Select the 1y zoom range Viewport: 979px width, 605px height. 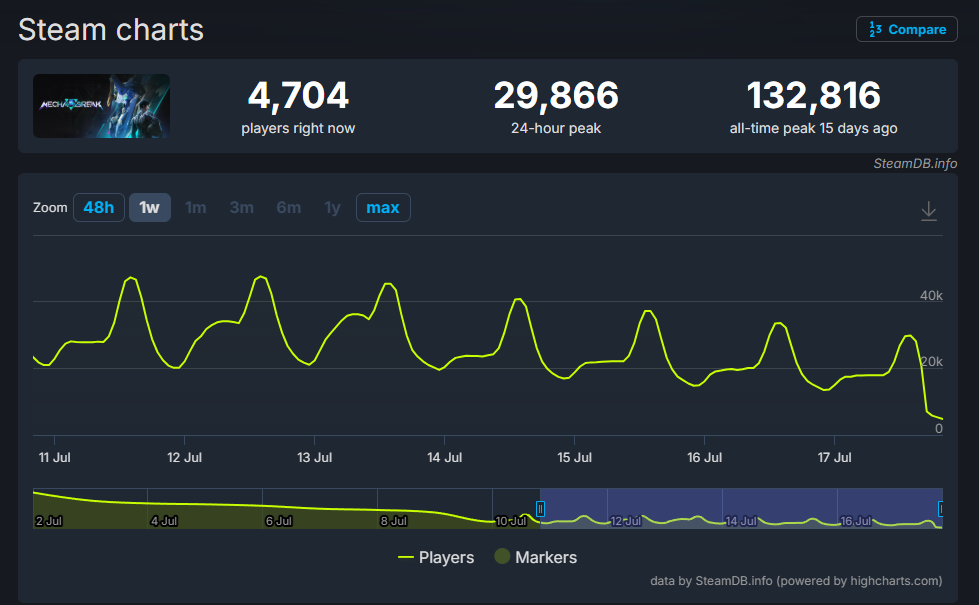pos(332,207)
